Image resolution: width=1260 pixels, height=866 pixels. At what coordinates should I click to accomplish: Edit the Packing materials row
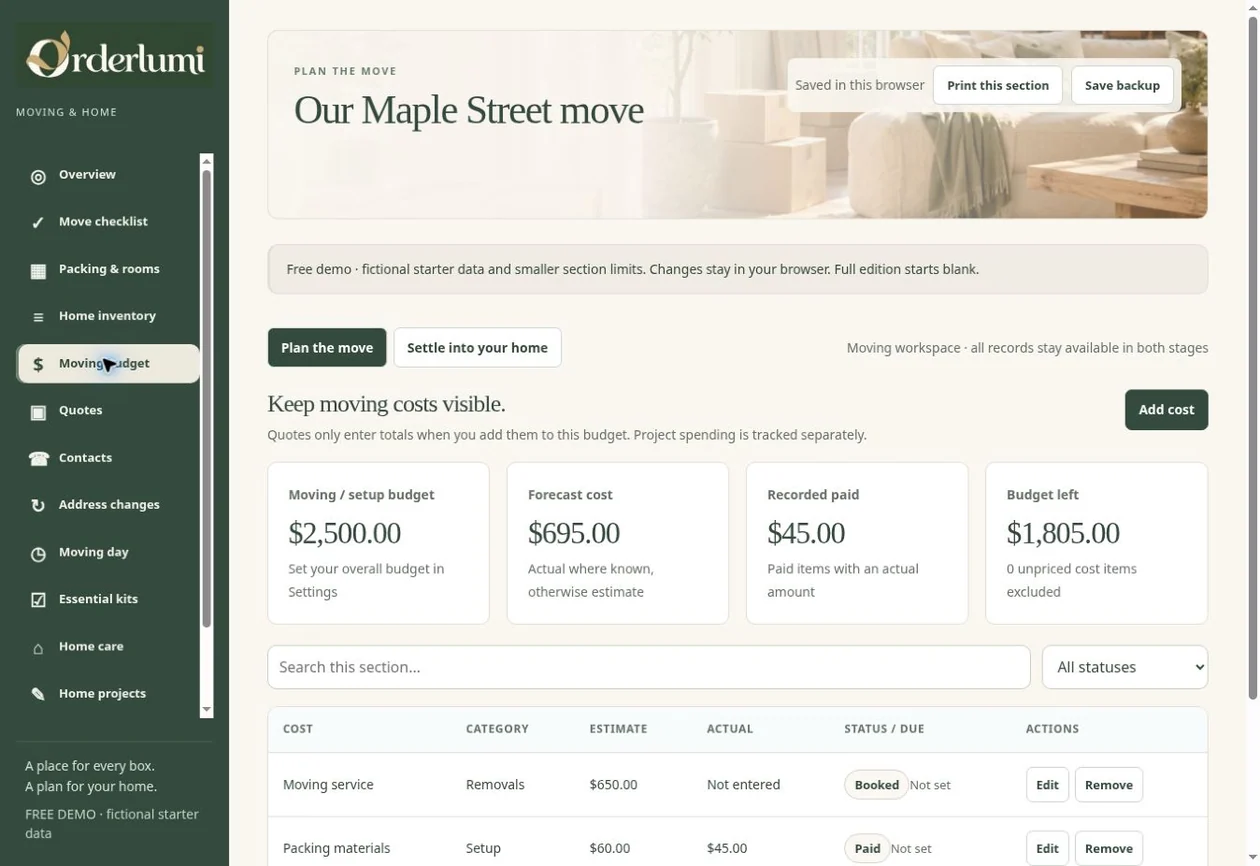[1047, 848]
